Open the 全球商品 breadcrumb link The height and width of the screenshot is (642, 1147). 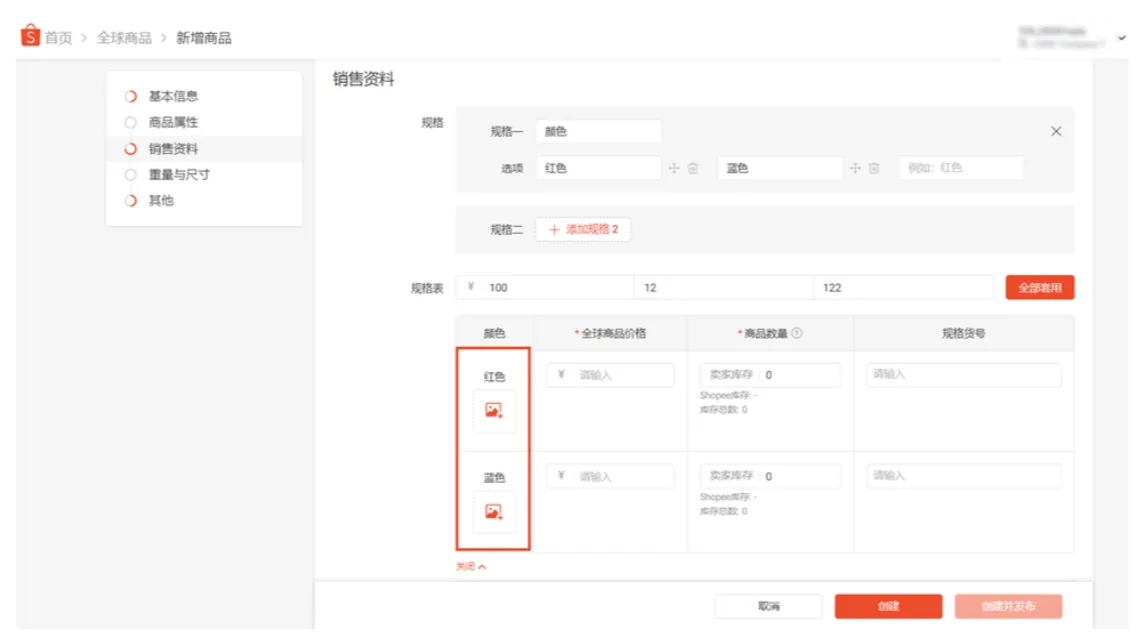(x=122, y=37)
